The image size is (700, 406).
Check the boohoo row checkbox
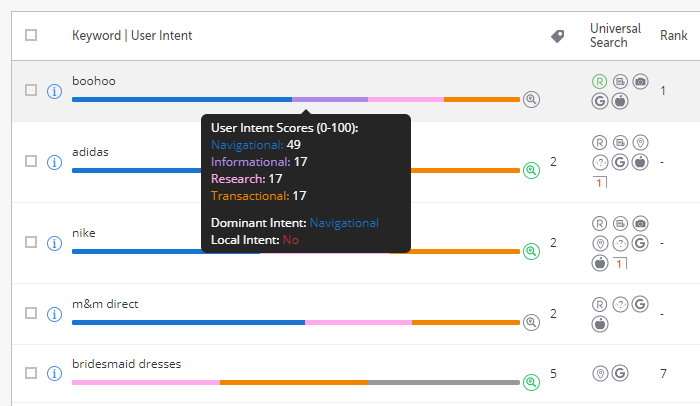pos(31,90)
